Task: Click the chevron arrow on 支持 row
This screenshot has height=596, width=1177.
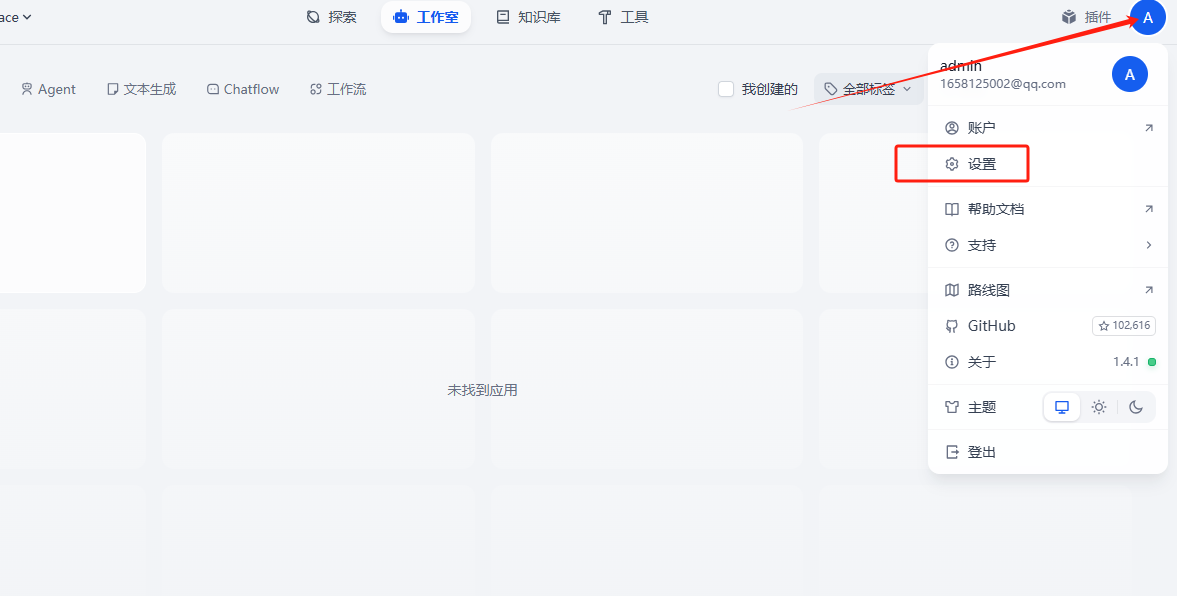Action: (1148, 245)
